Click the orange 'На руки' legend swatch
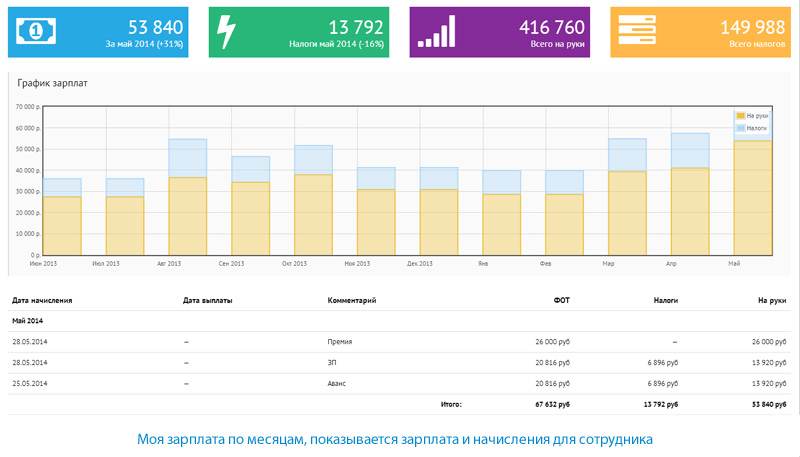This screenshot has width=800, height=457. tap(740, 116)
